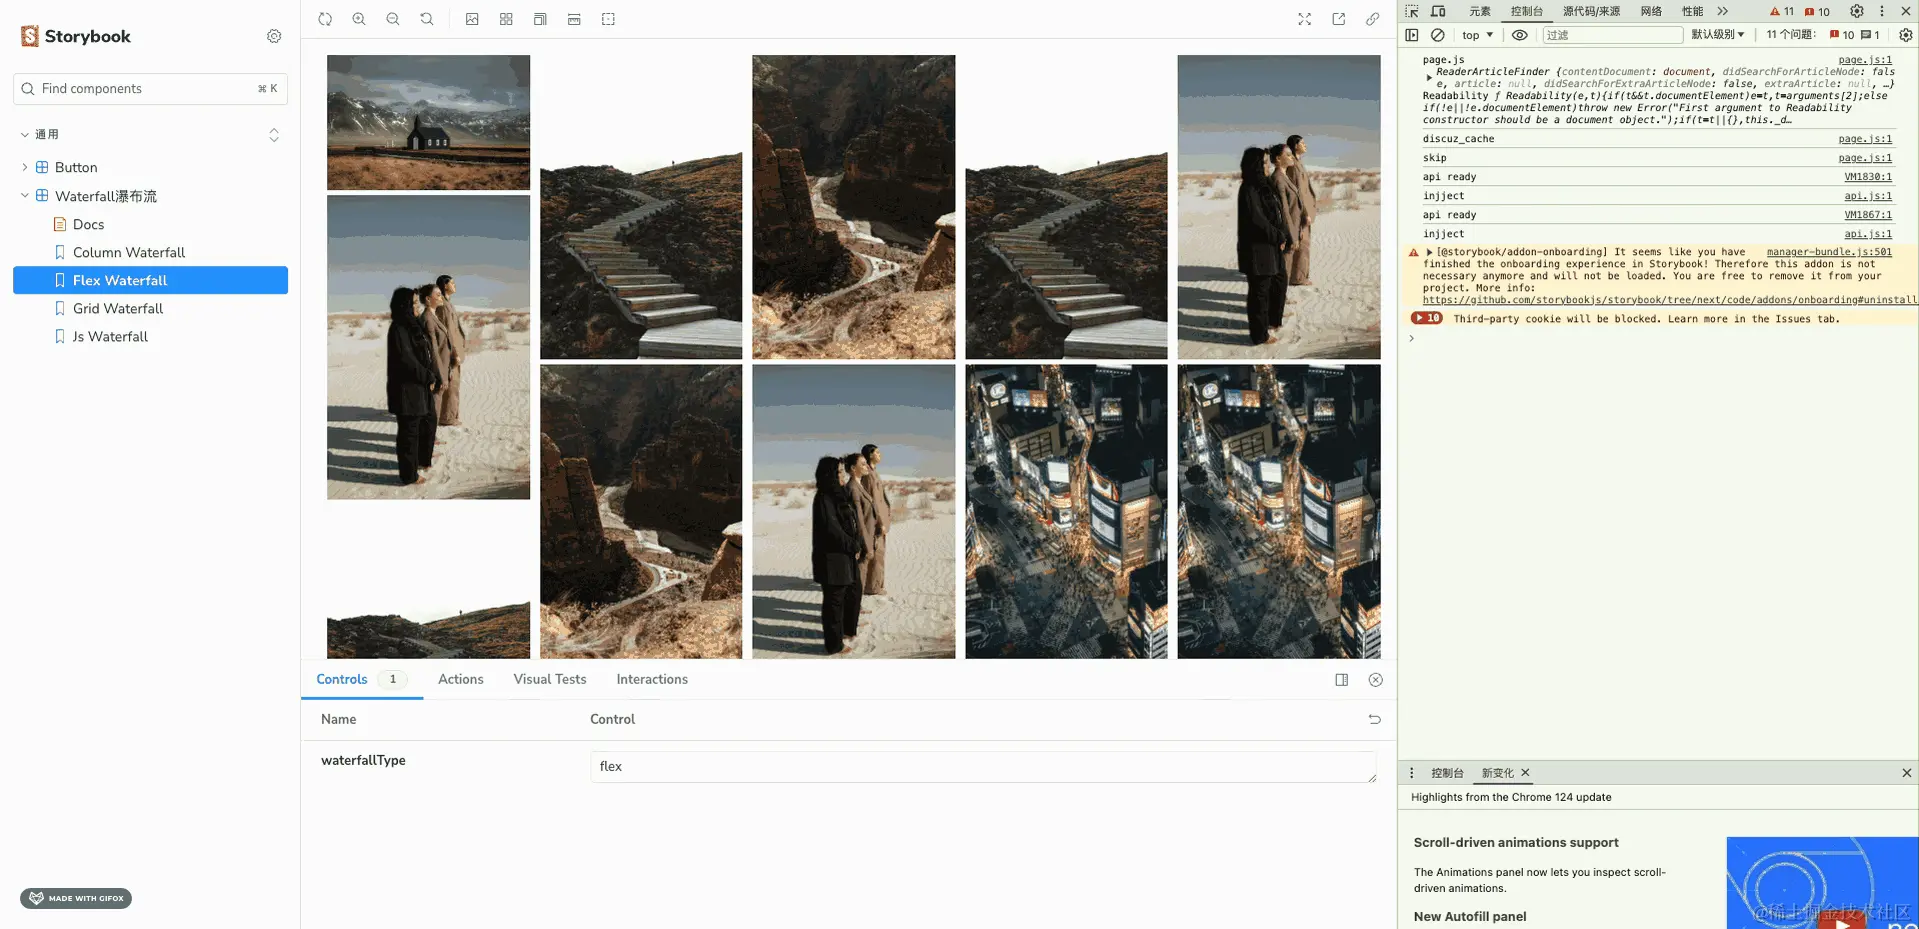Expand the Button component in the sidebar
1919x929 pixels.
pyautogui.click(x=24, y=167)
